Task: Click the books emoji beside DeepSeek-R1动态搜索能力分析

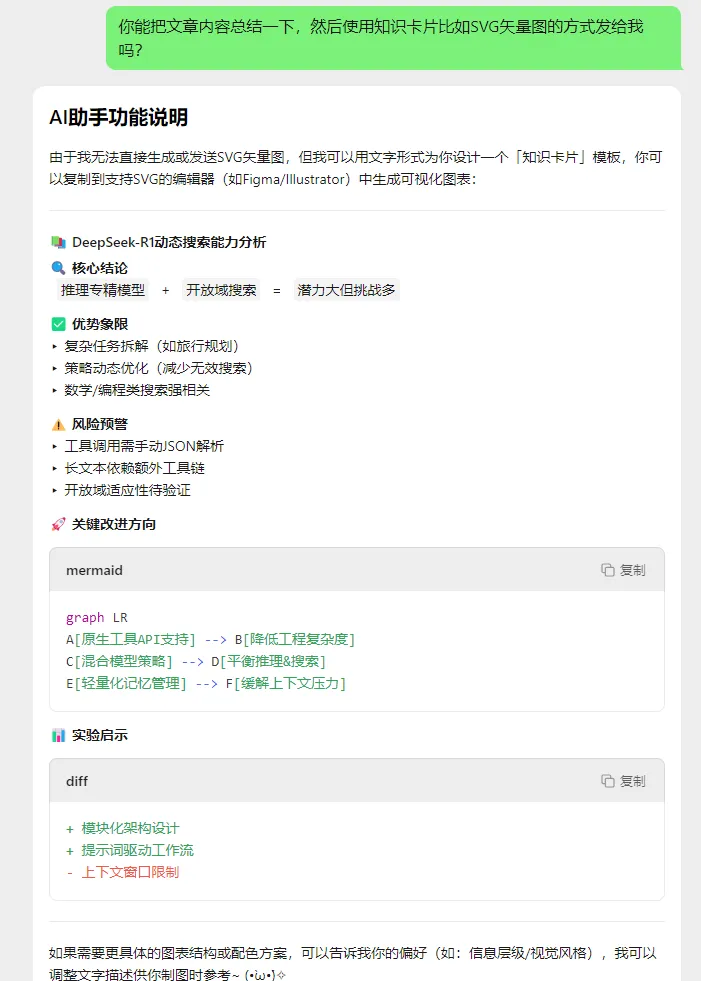Action: tap(58, 242)
